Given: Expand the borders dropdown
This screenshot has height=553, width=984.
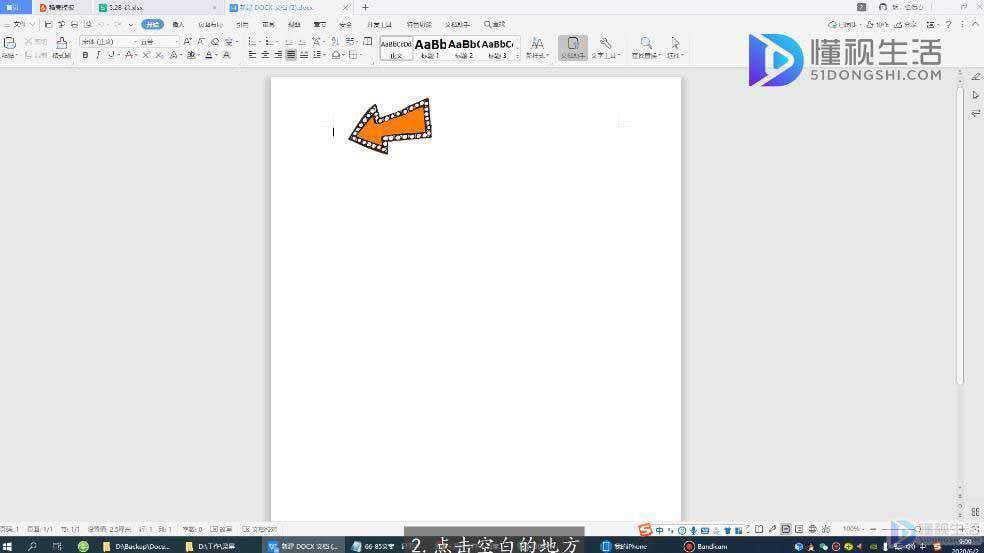Looking at the screenshot, I should click(361, 55).
